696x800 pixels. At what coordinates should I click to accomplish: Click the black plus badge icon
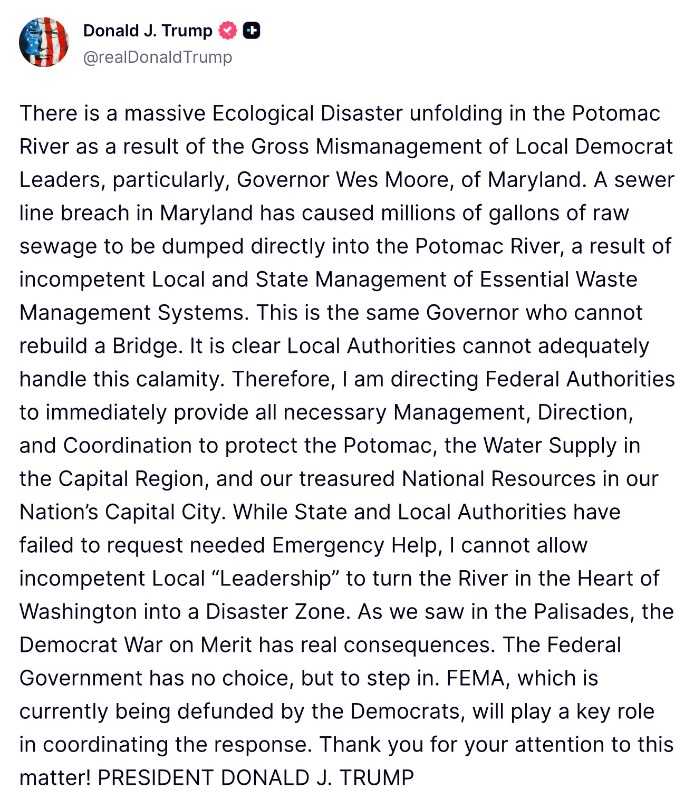(x=252, y=31)
